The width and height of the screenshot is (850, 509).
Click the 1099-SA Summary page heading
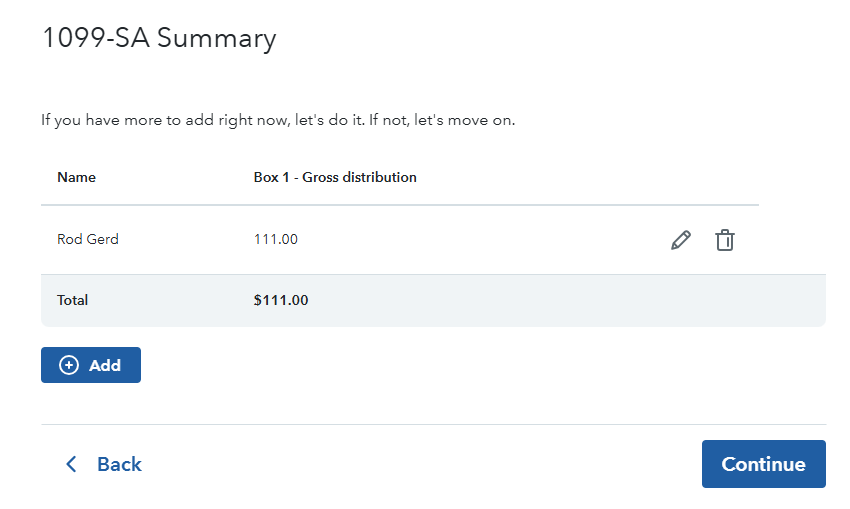click(x=159, y=39)
